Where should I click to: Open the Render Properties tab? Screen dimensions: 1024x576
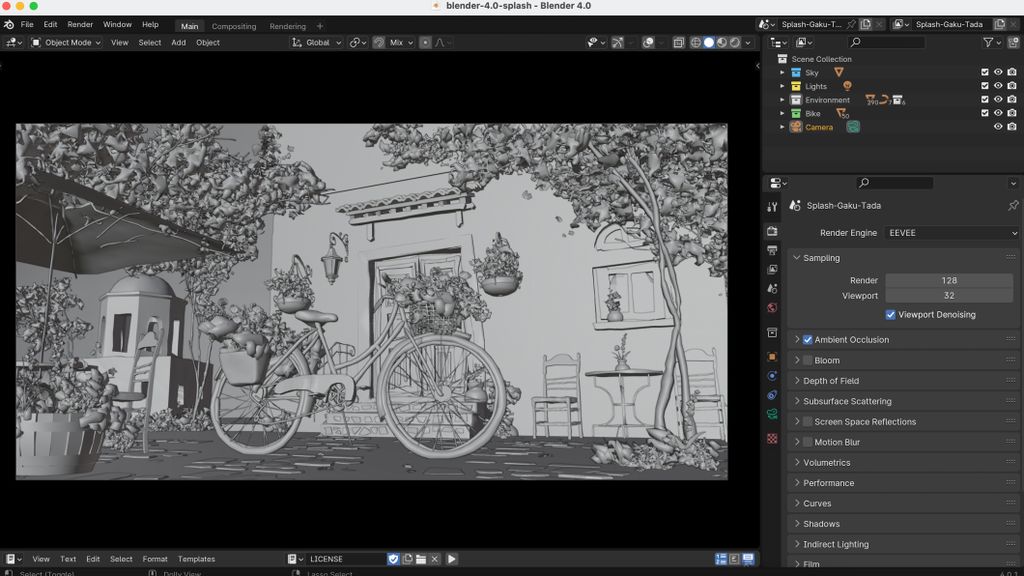click(x=770, y=232)
